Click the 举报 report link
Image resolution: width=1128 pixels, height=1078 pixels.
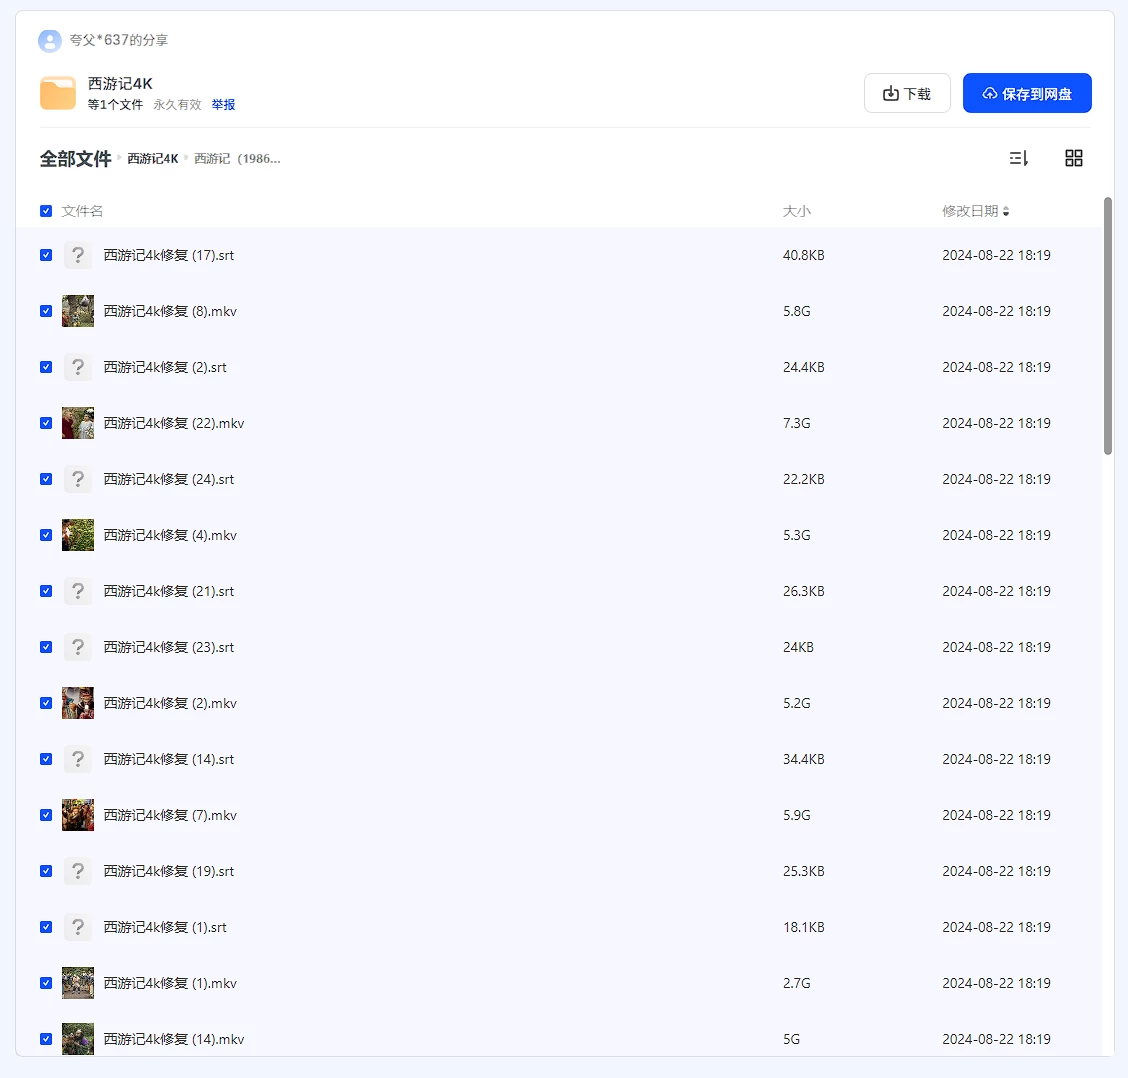pos(223,105)
